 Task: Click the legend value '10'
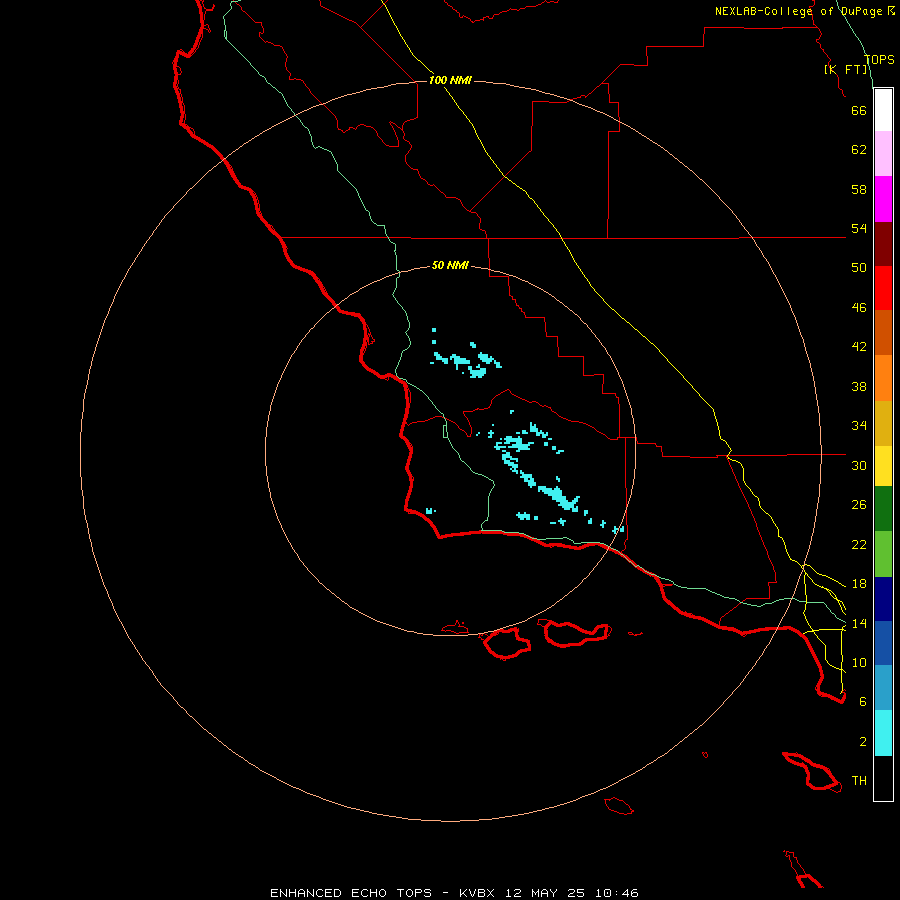[x=859, y=662]
